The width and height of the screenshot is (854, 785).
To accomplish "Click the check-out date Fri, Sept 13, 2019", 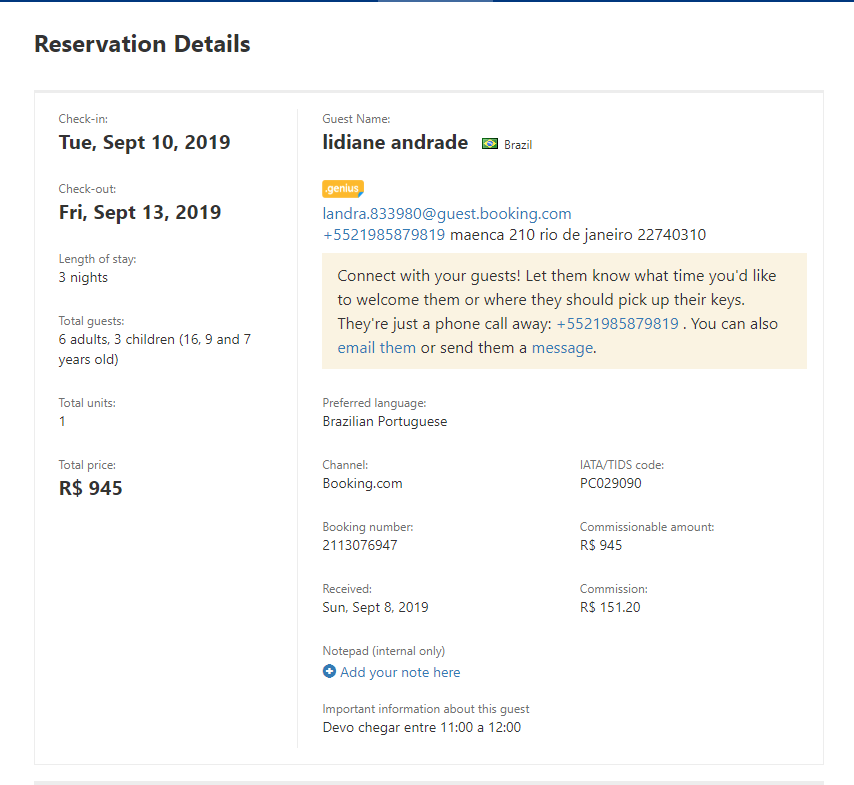I will 140,212.
